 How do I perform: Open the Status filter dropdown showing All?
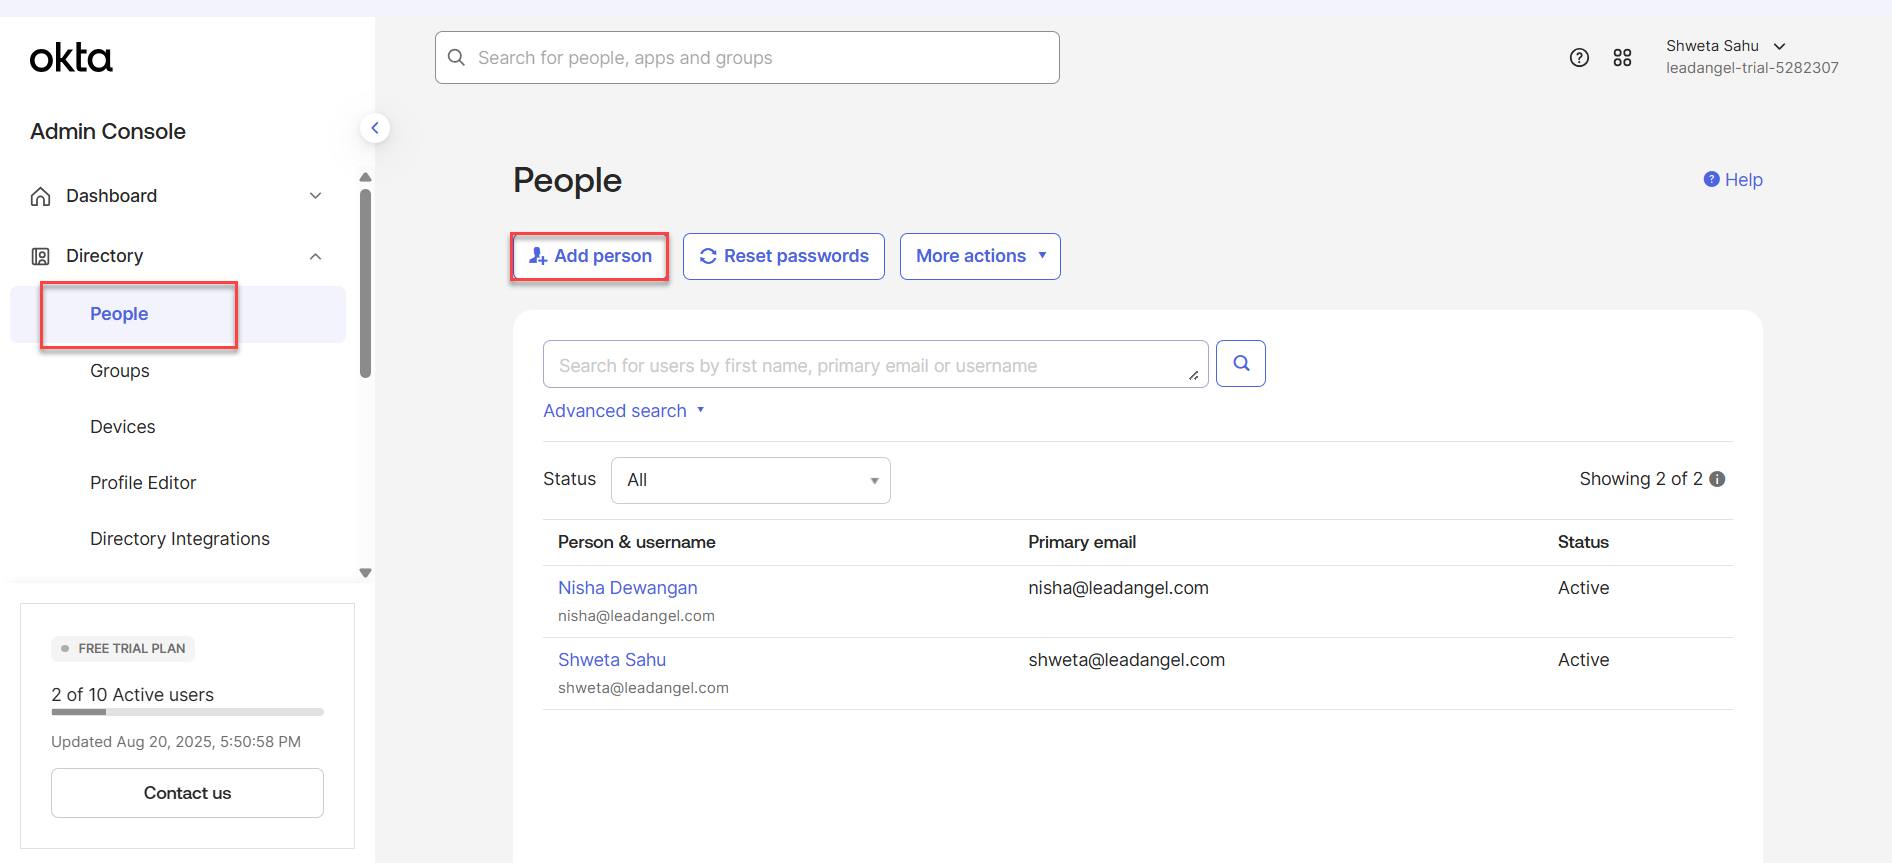pyautogui.click(x=751, y=480)
